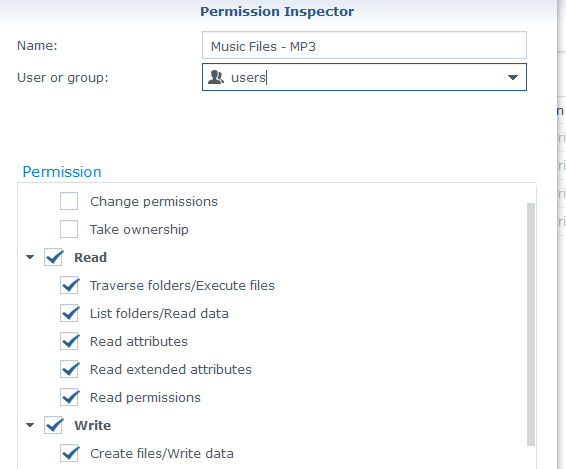Click the users group icon in the combo box

tap(216, 77)
